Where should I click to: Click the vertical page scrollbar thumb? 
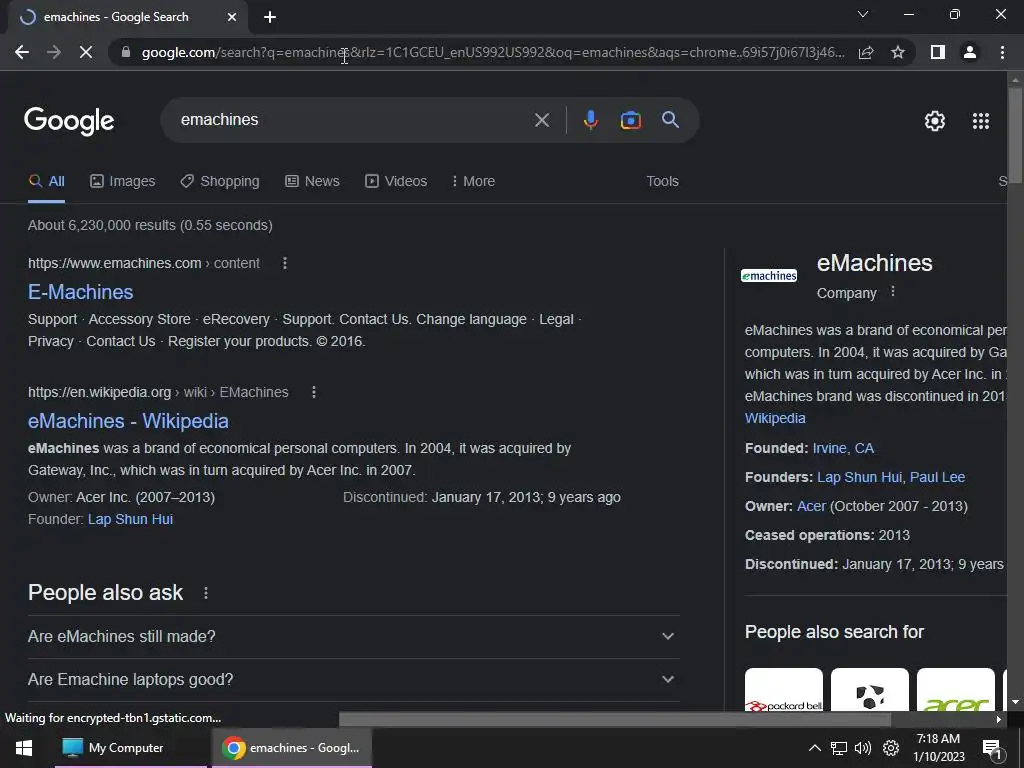[x=1015, y=135]
